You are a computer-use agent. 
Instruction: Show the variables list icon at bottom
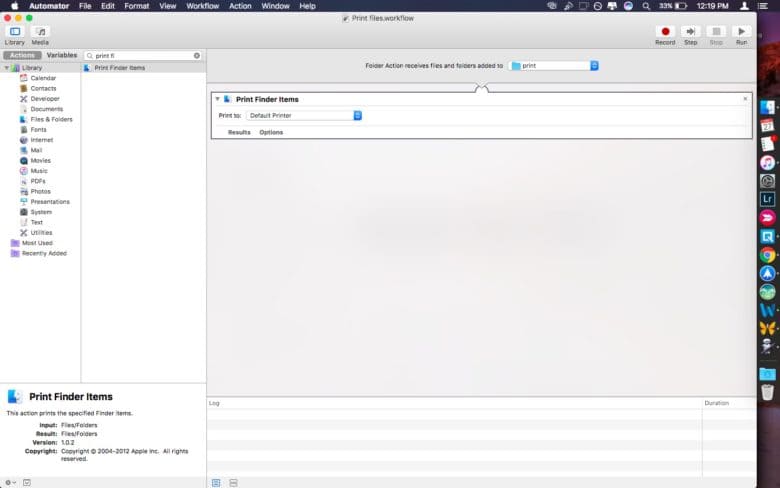(x=233, y=482)
